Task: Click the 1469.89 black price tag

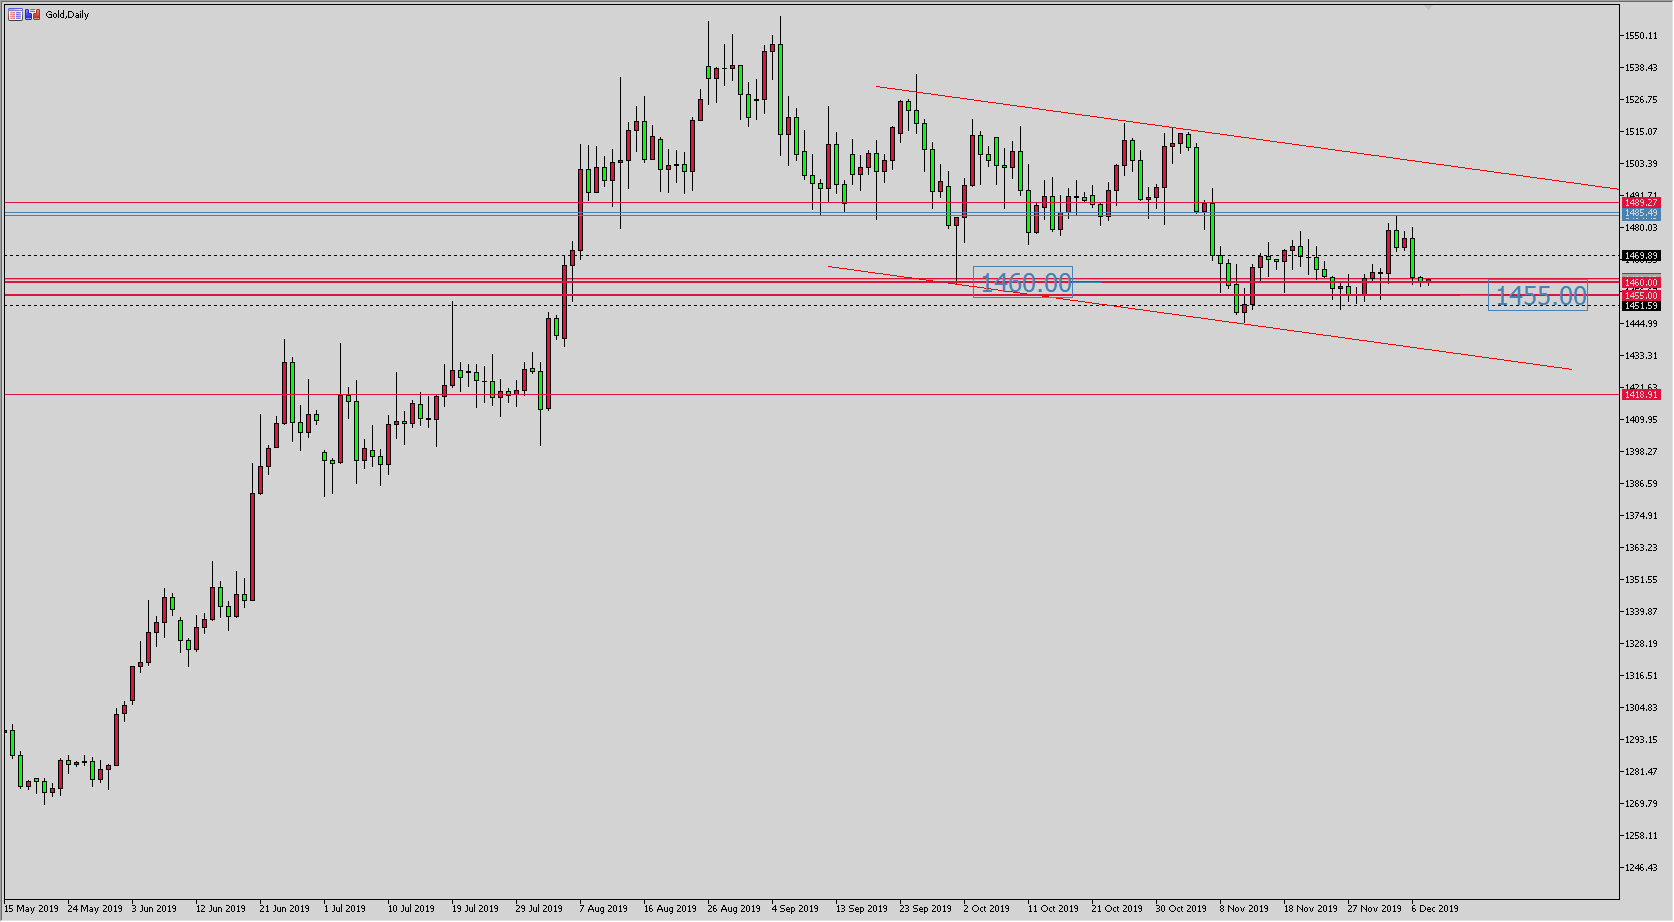Action: [x=1641, y=256]
